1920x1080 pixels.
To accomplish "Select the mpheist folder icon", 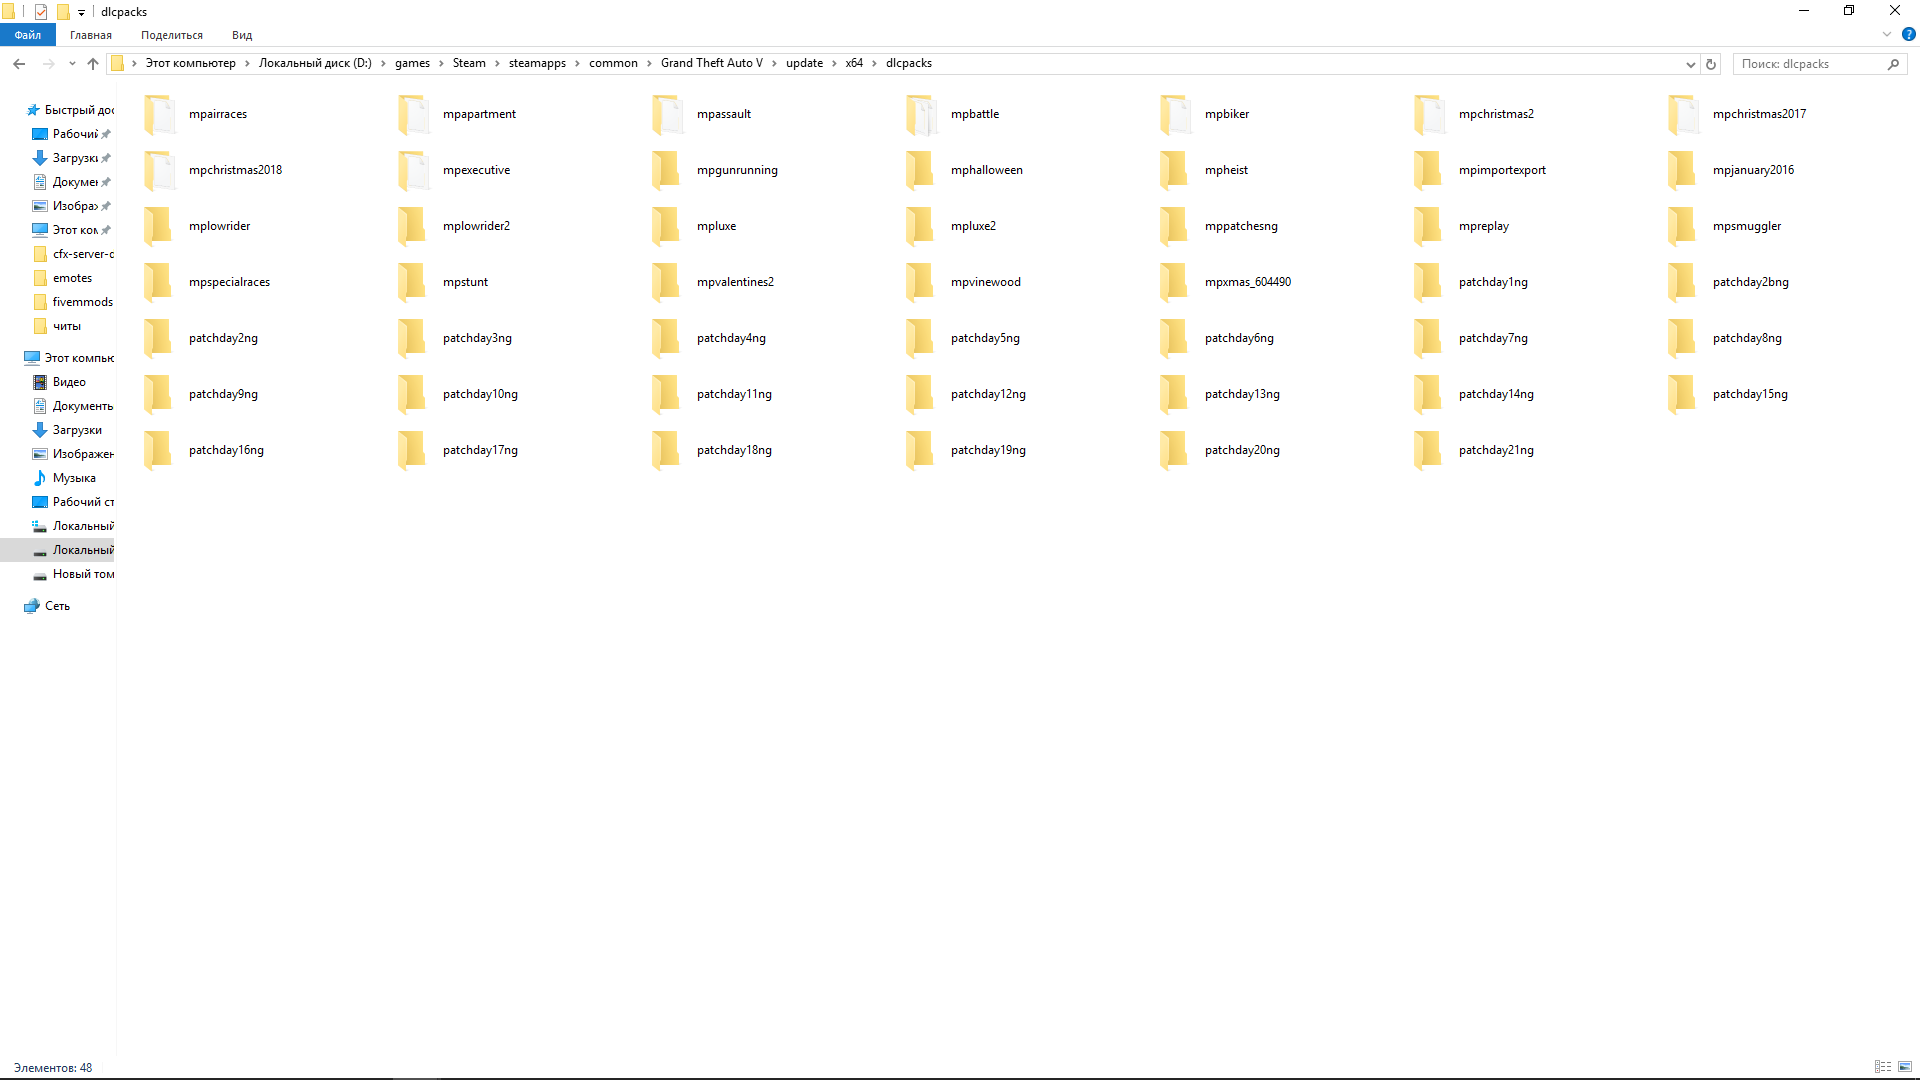I will click(1174, 170).
